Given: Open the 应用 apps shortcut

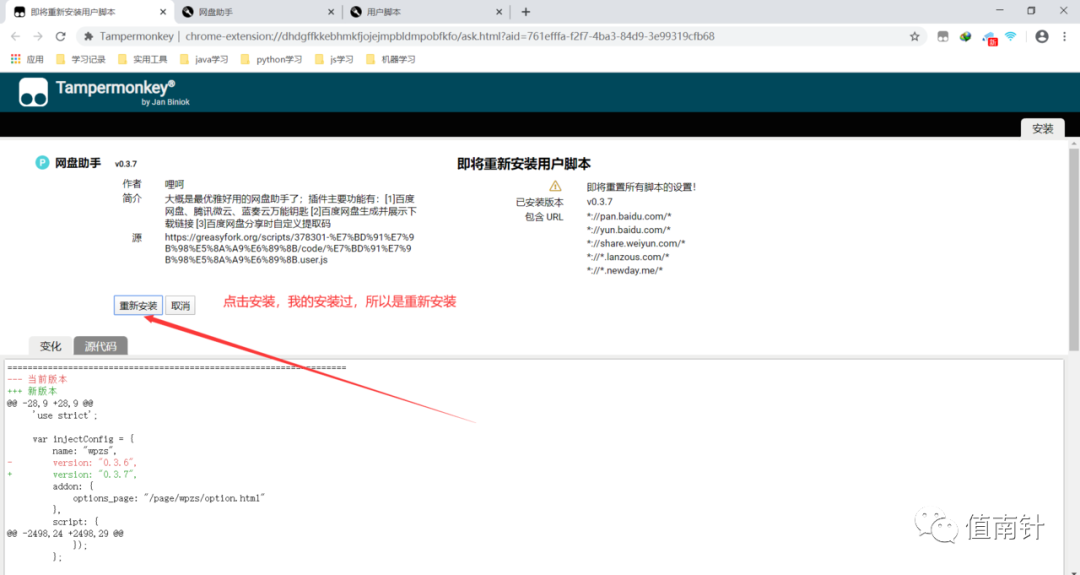Looking at the screenshot, I should 28,59.
